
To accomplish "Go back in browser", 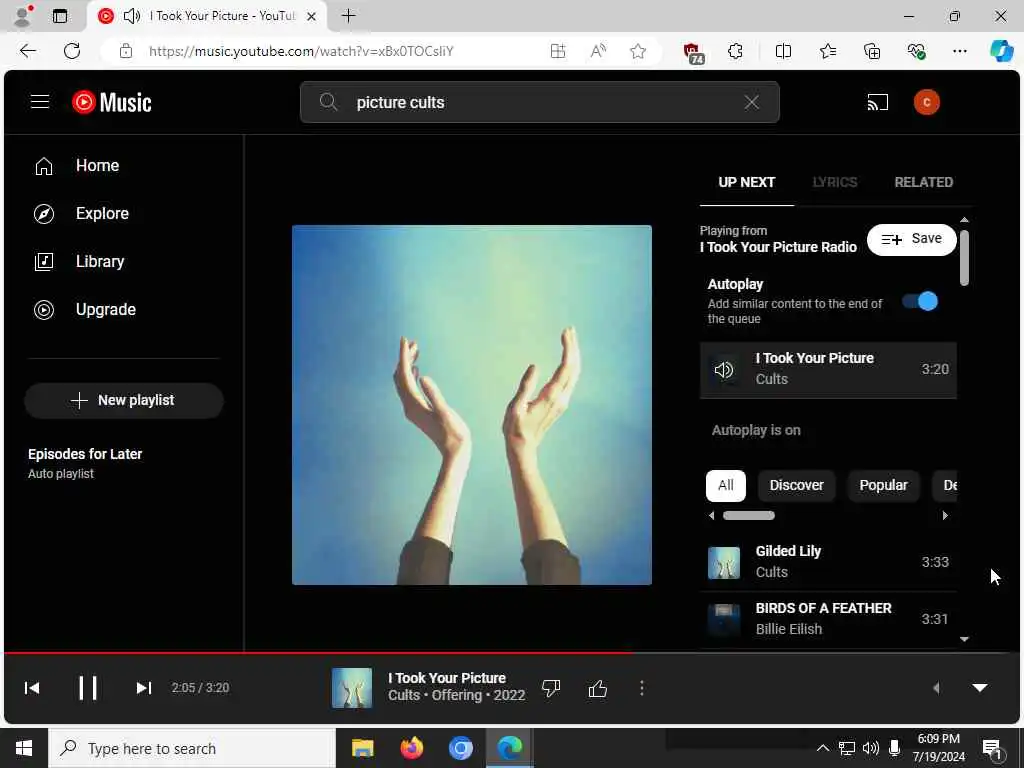I will pos(27,51).
